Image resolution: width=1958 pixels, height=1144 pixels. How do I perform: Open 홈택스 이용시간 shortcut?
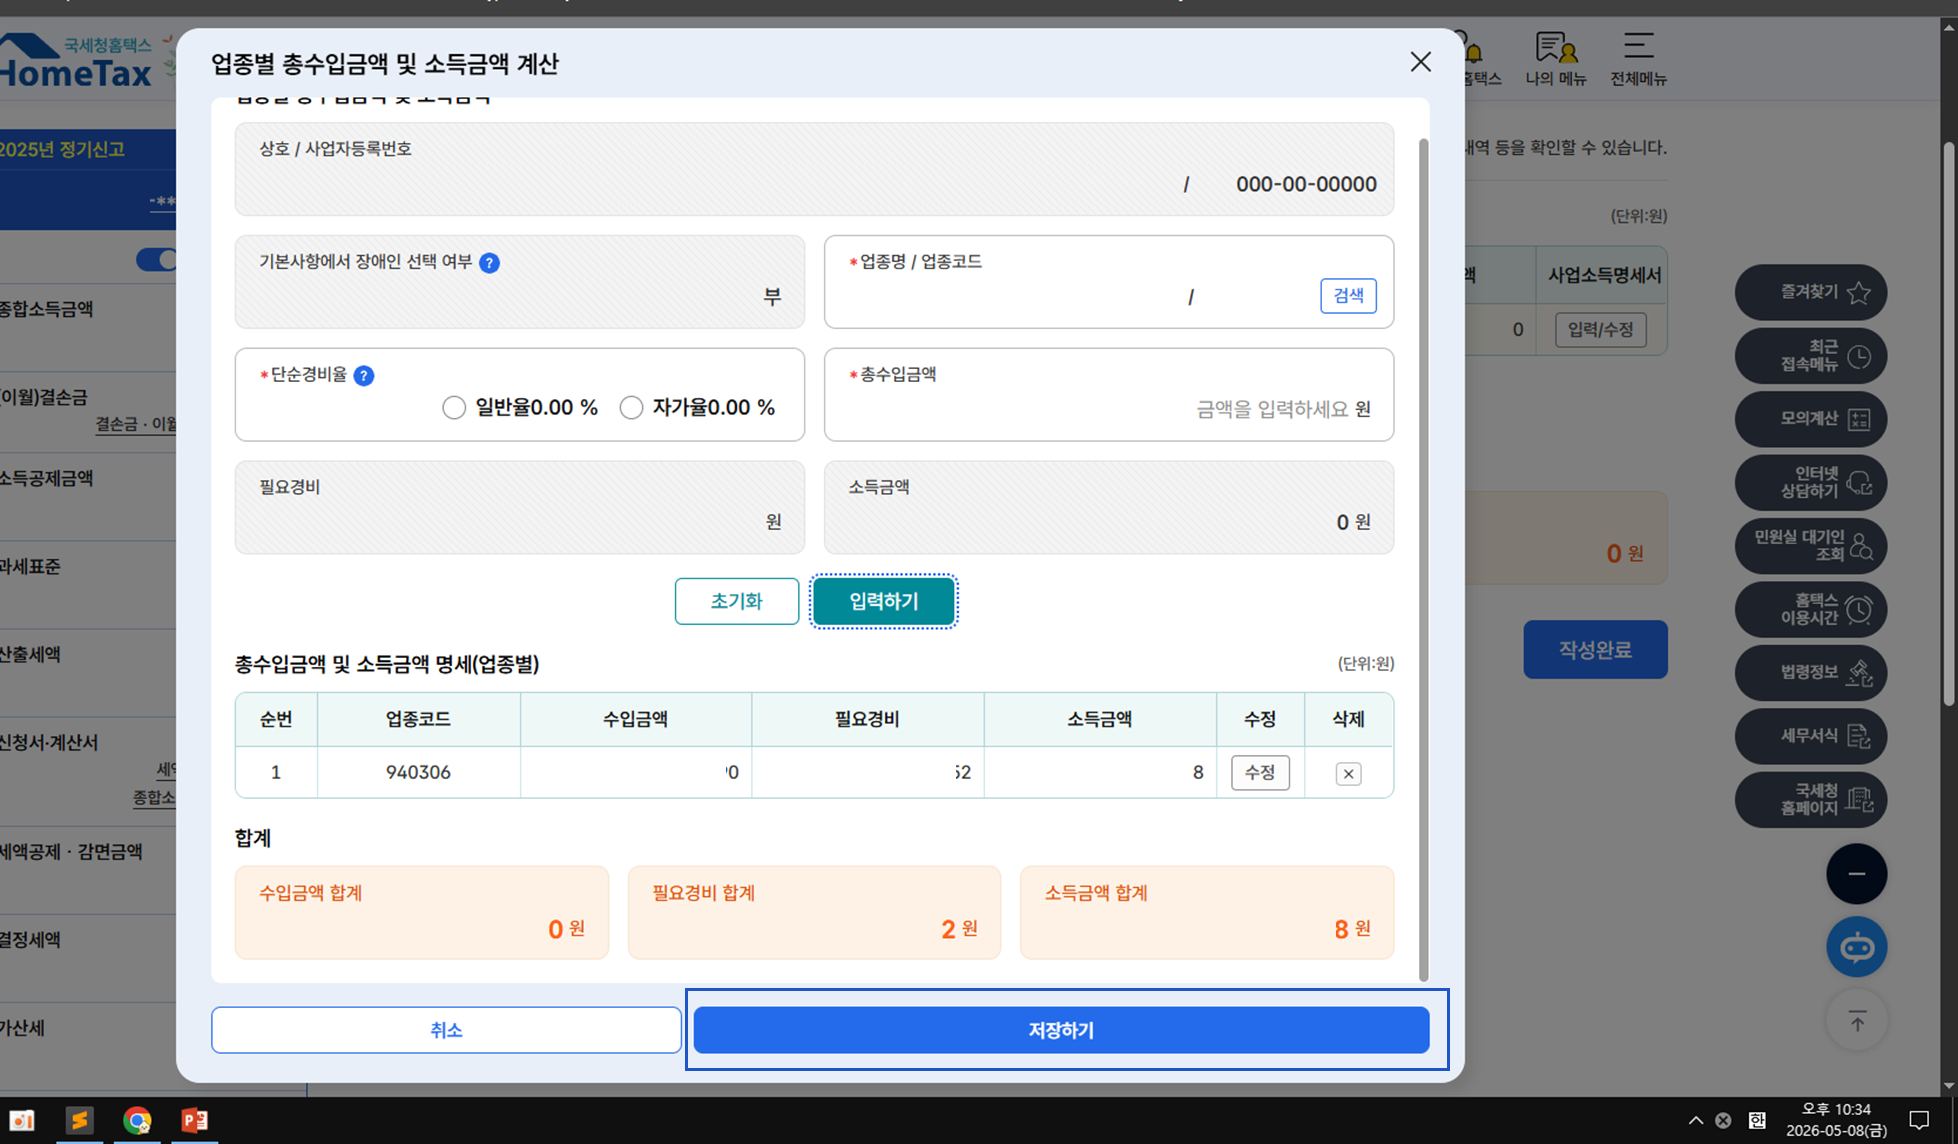pos(1811,610)
